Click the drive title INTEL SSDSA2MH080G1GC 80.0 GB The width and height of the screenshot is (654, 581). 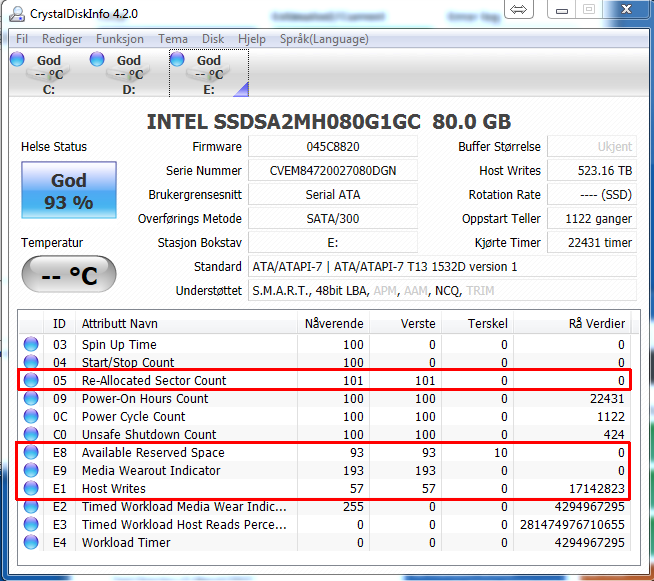pos(329,122)
